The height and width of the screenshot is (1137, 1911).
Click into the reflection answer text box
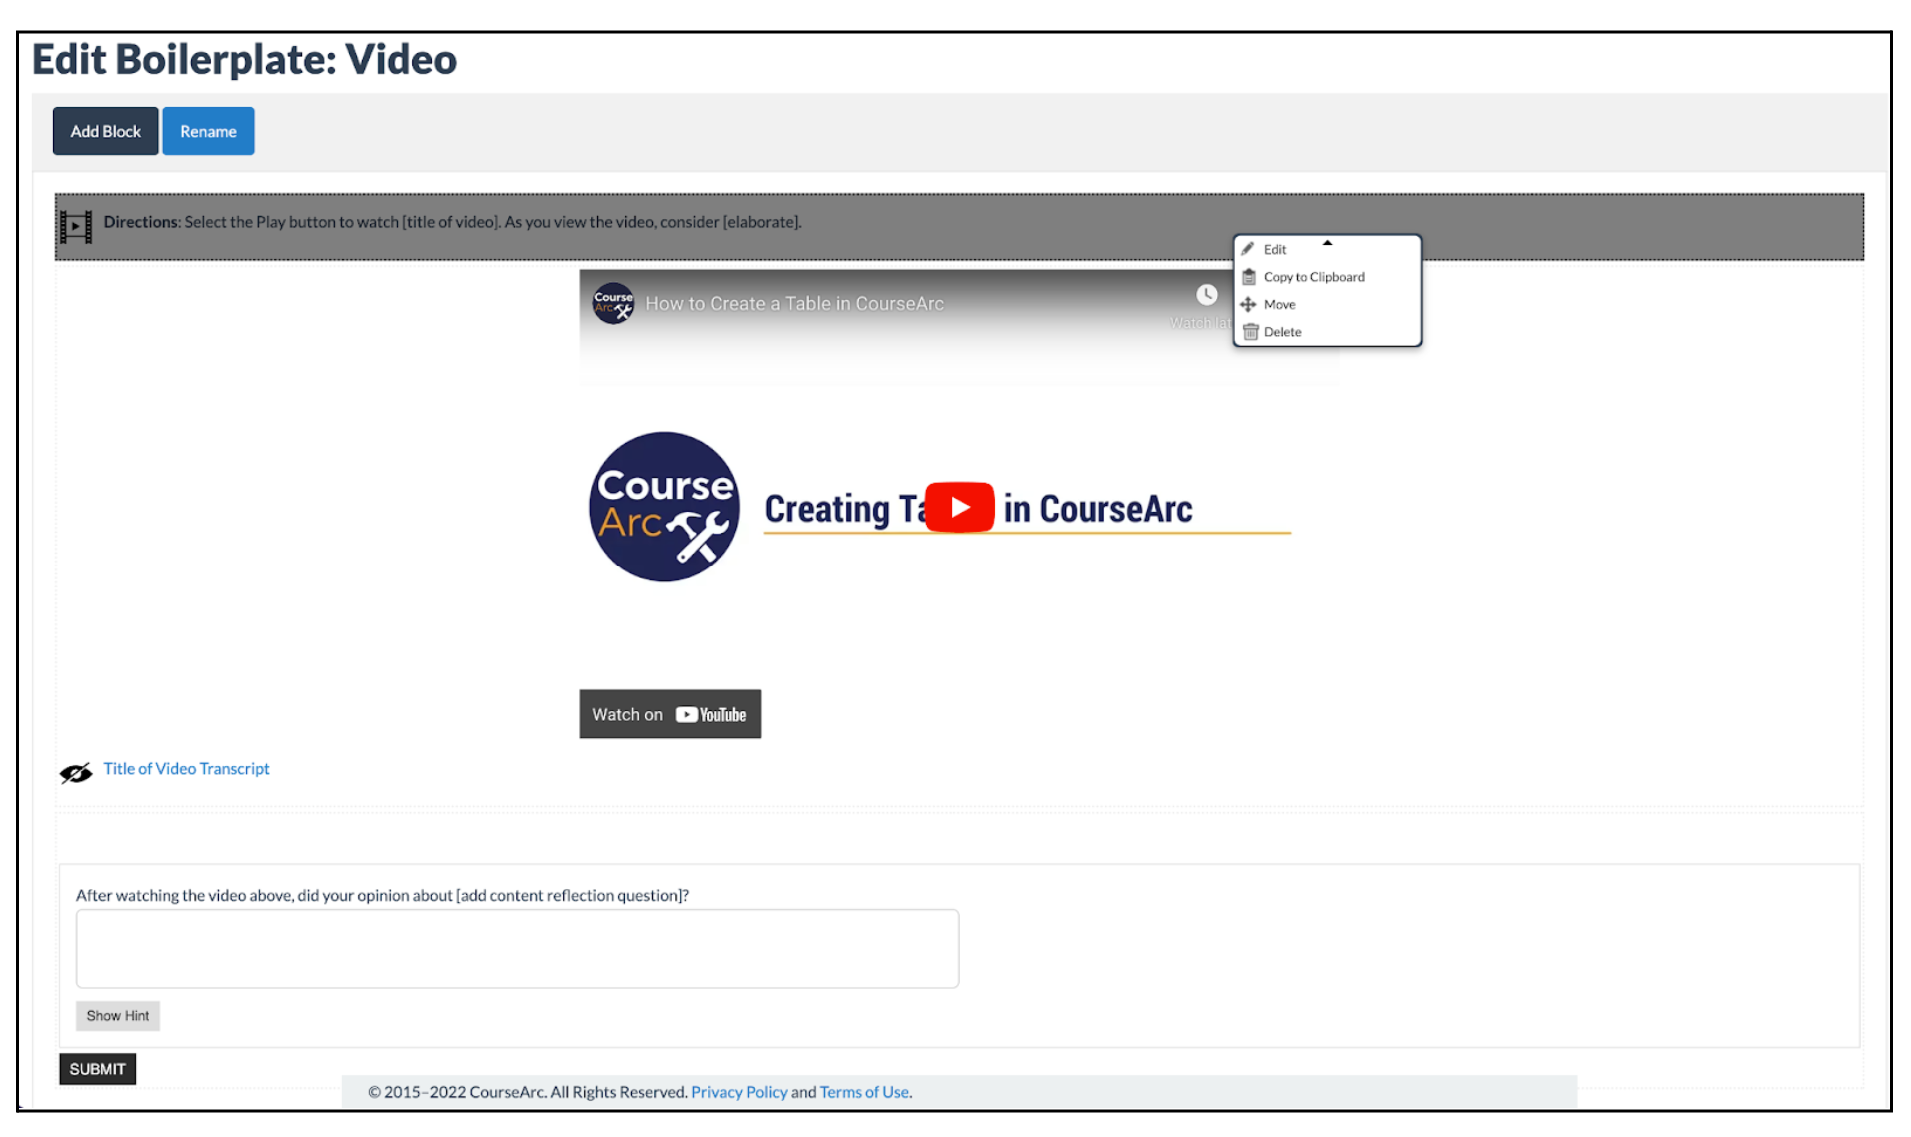[517, 948]
